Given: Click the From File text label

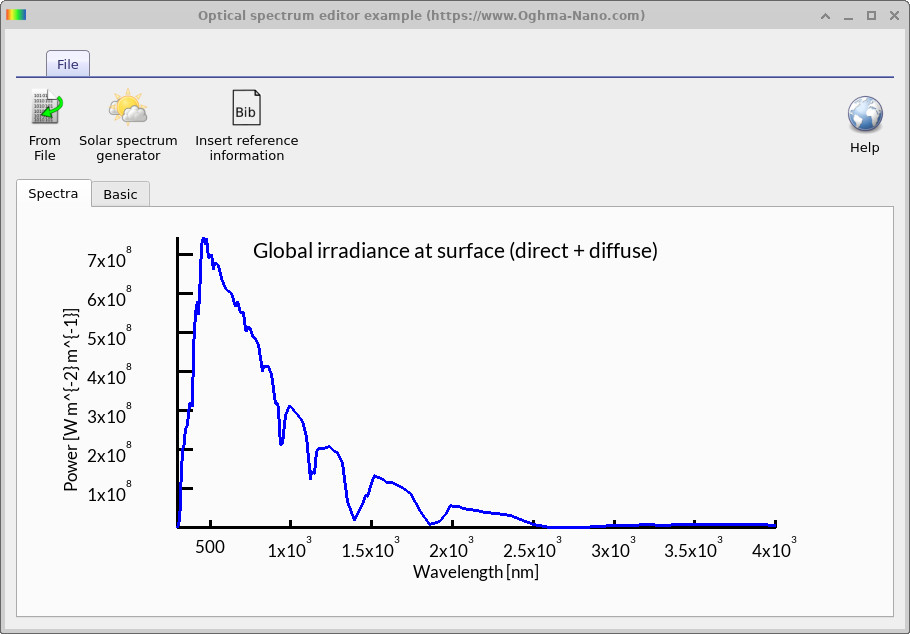Looking at the screenshot, I should tap(44, 148).
